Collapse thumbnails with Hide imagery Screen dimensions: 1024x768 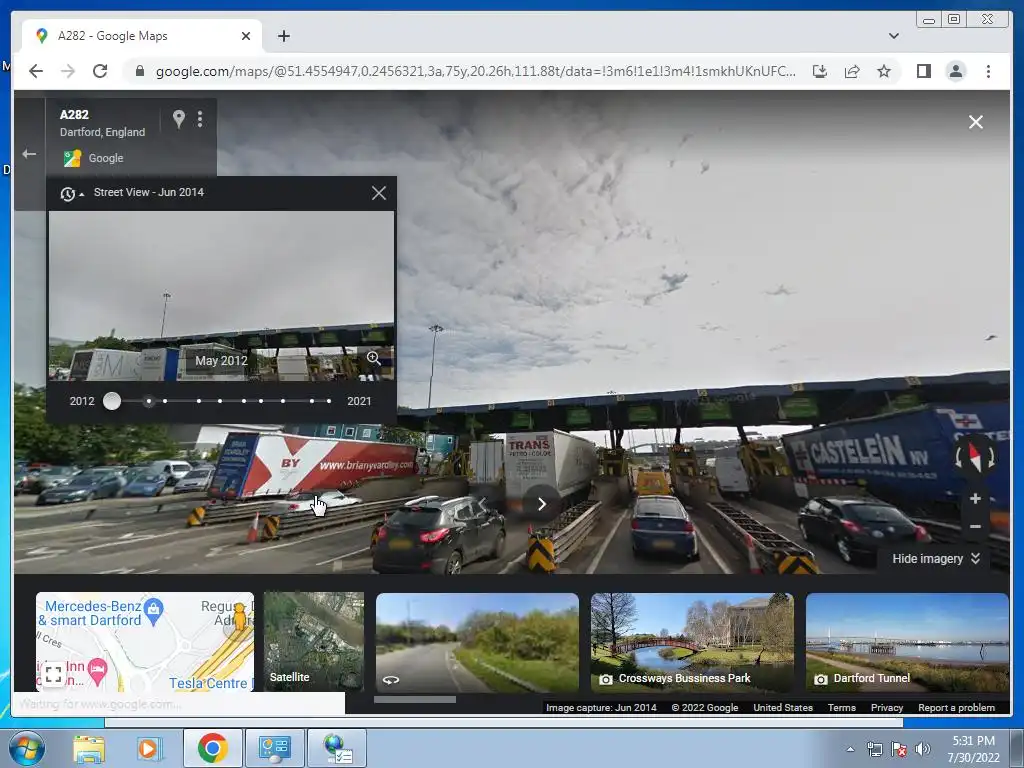[936, 558]
